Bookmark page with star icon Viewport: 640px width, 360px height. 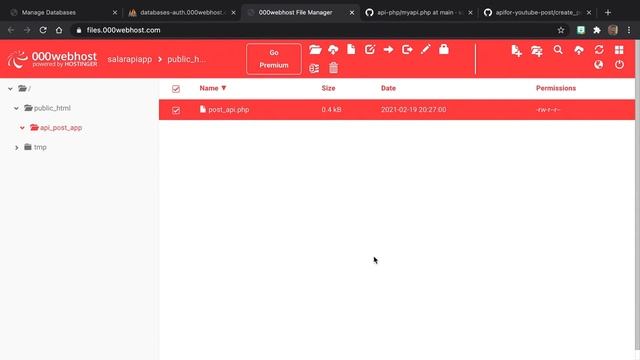[561, 30]
